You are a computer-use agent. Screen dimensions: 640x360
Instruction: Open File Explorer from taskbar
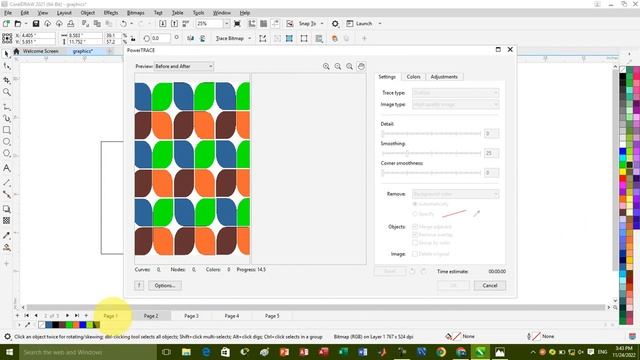pyautogui.click(x=186, y=352)
